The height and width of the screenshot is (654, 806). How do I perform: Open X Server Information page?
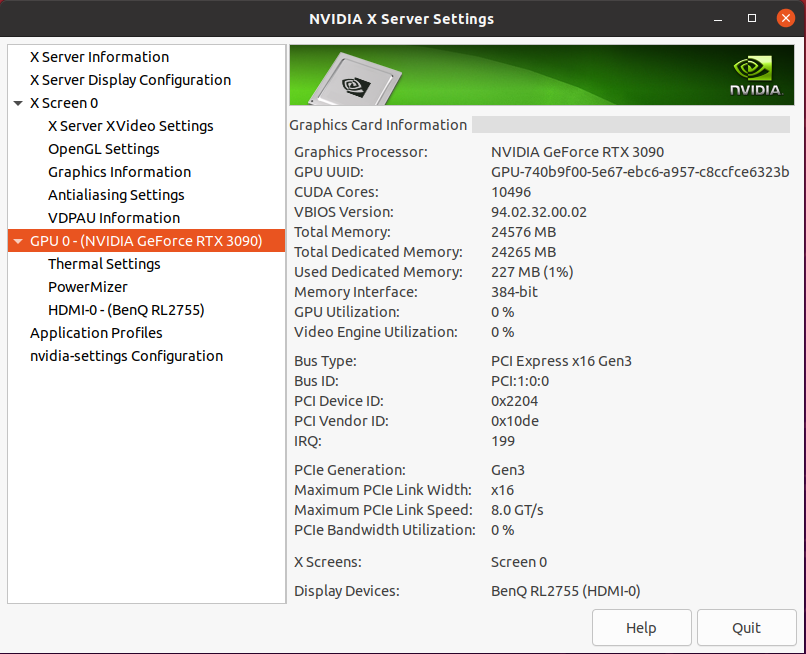[99, 57]
